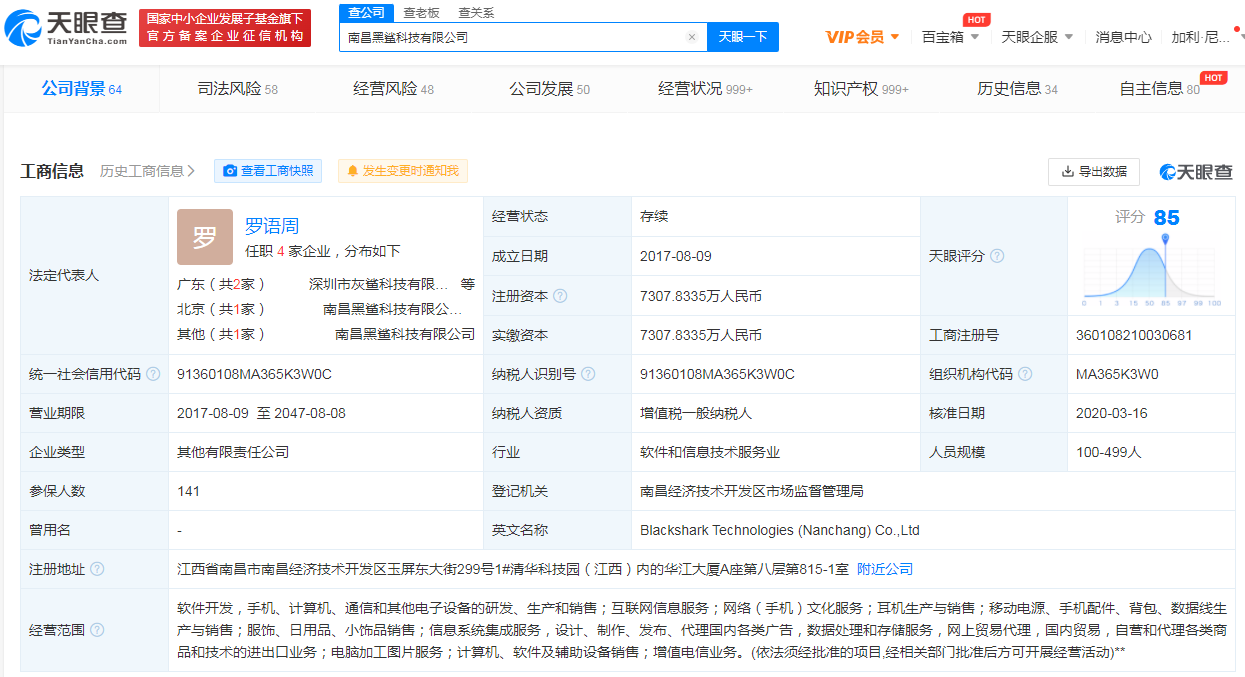Click the 组织机构代码 value MA365K3W0
The width and height of the screenshot is (1245, 677).
point(1117,374)
